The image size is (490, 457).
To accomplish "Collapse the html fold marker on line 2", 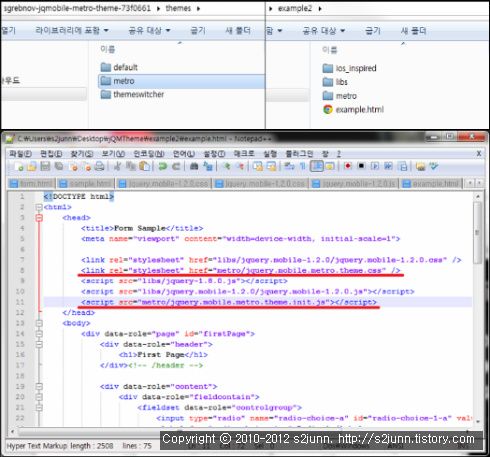I will pos(39,207).
